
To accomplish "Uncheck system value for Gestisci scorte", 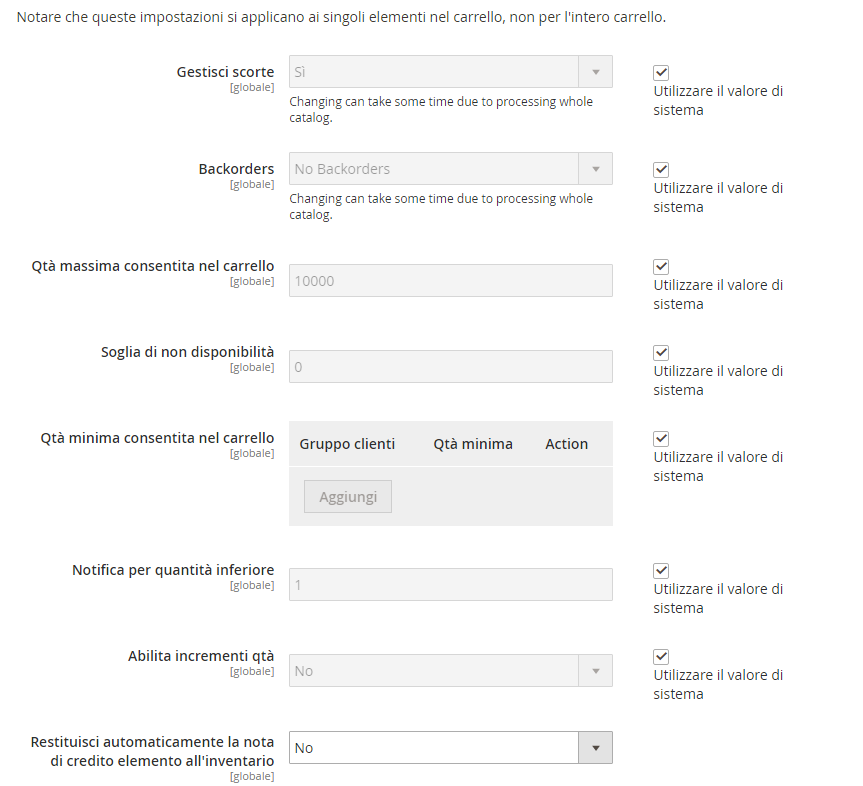I will tap(661, 72).
